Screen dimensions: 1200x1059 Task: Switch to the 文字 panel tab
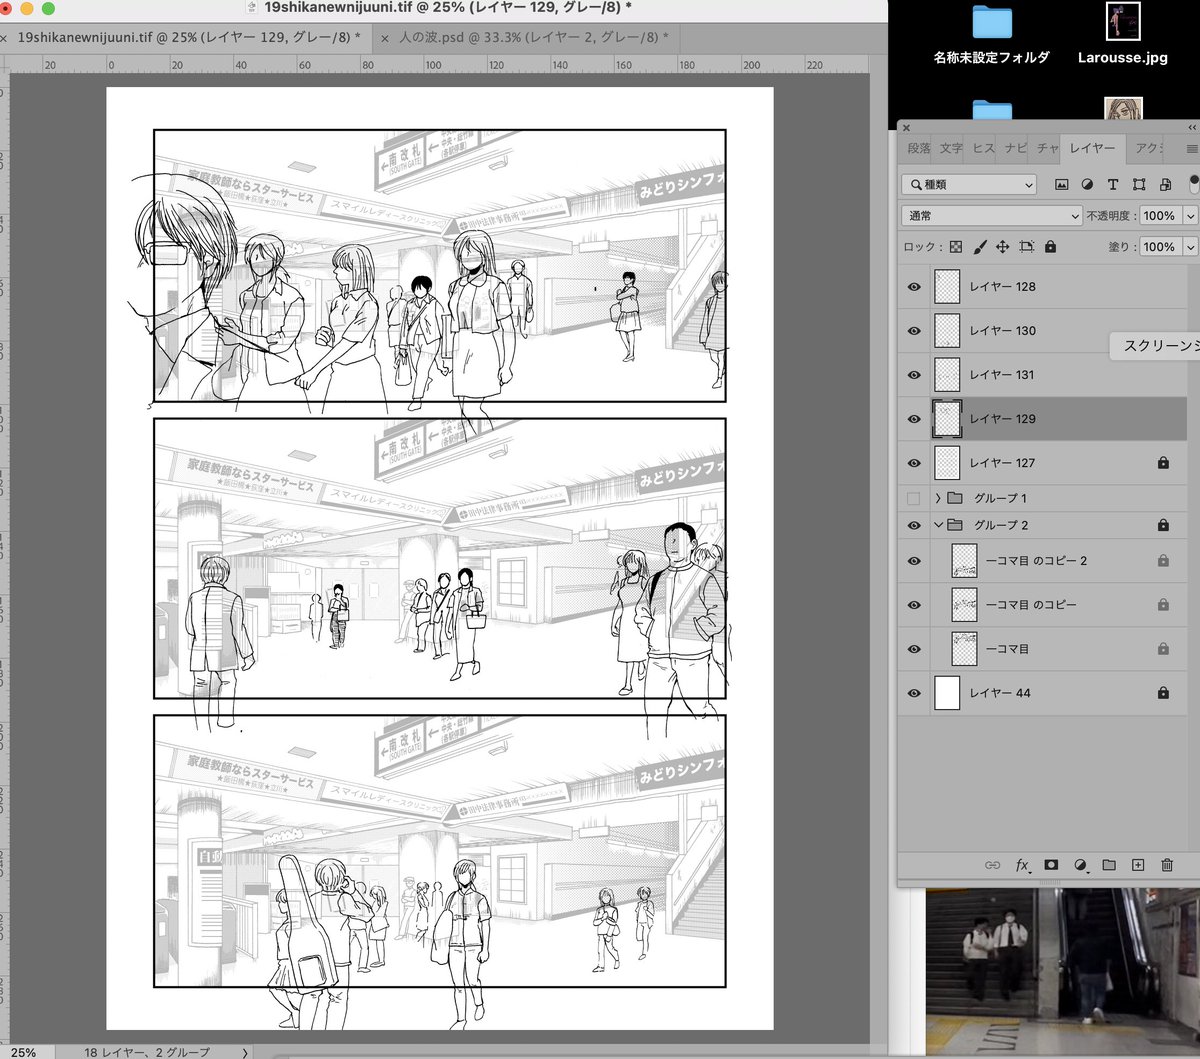951,148
